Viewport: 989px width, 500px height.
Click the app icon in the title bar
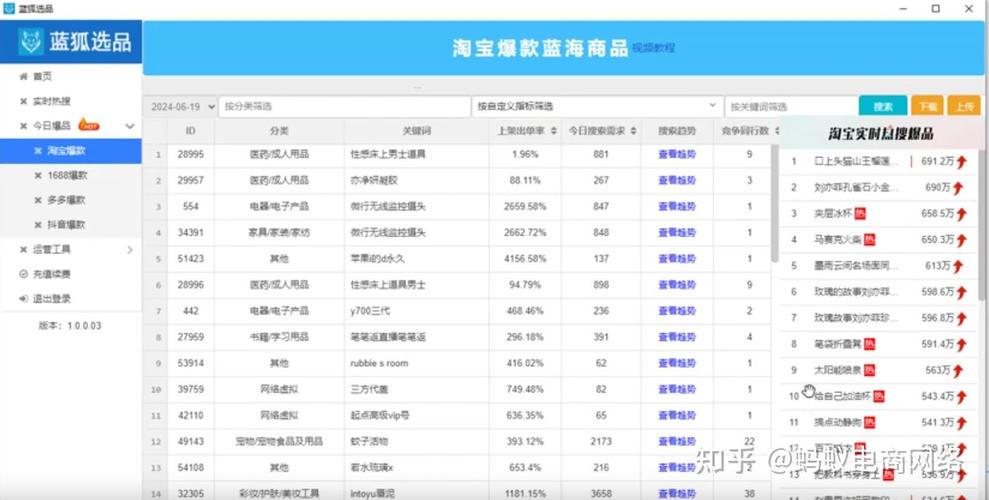coord(9,9)
